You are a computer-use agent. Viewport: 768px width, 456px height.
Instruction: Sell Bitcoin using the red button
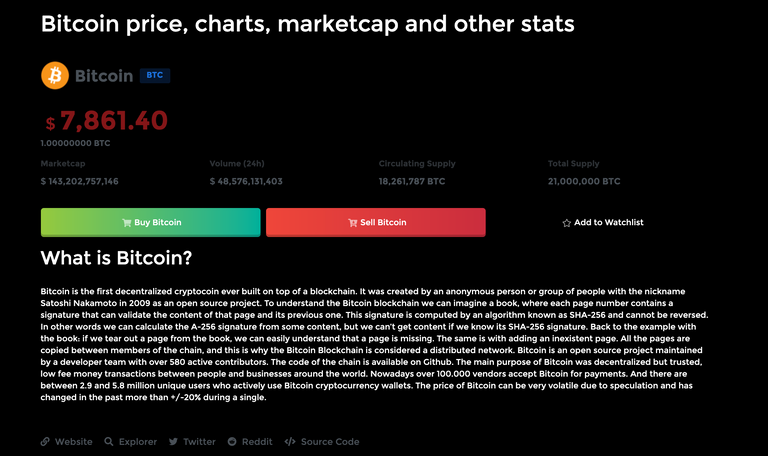coord(376,222)
